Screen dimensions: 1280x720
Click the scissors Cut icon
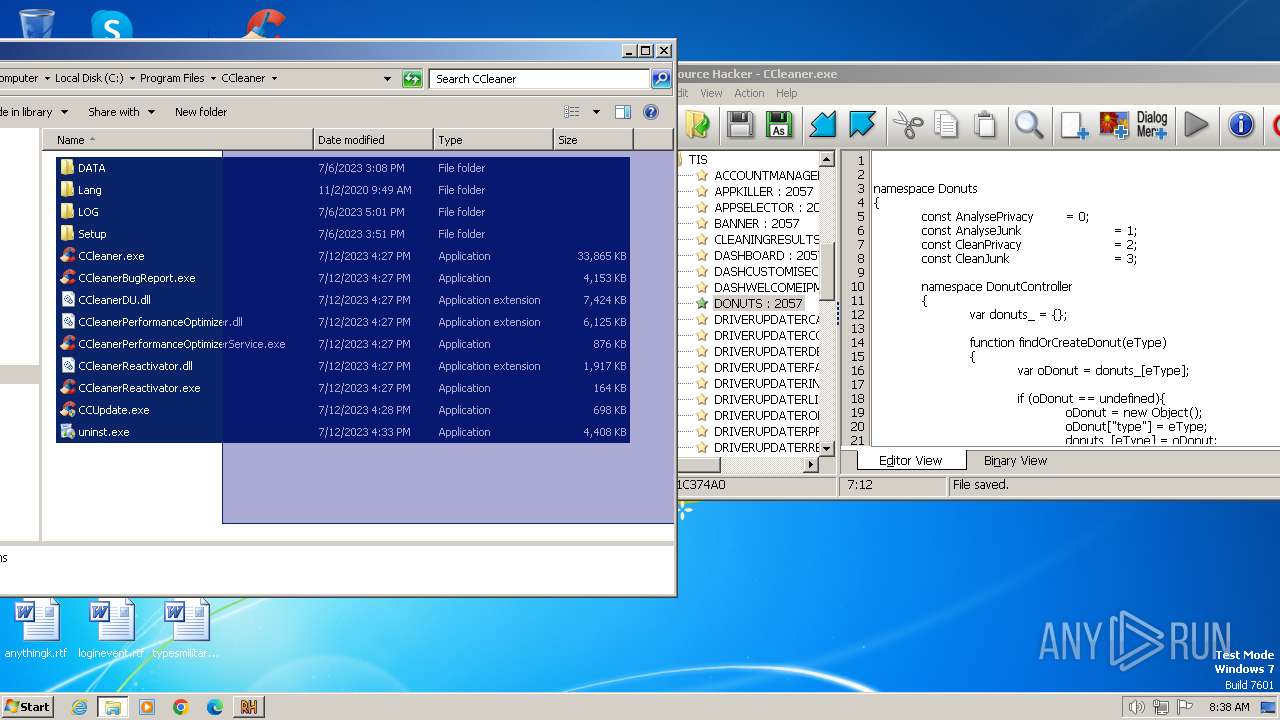(908, 124)
